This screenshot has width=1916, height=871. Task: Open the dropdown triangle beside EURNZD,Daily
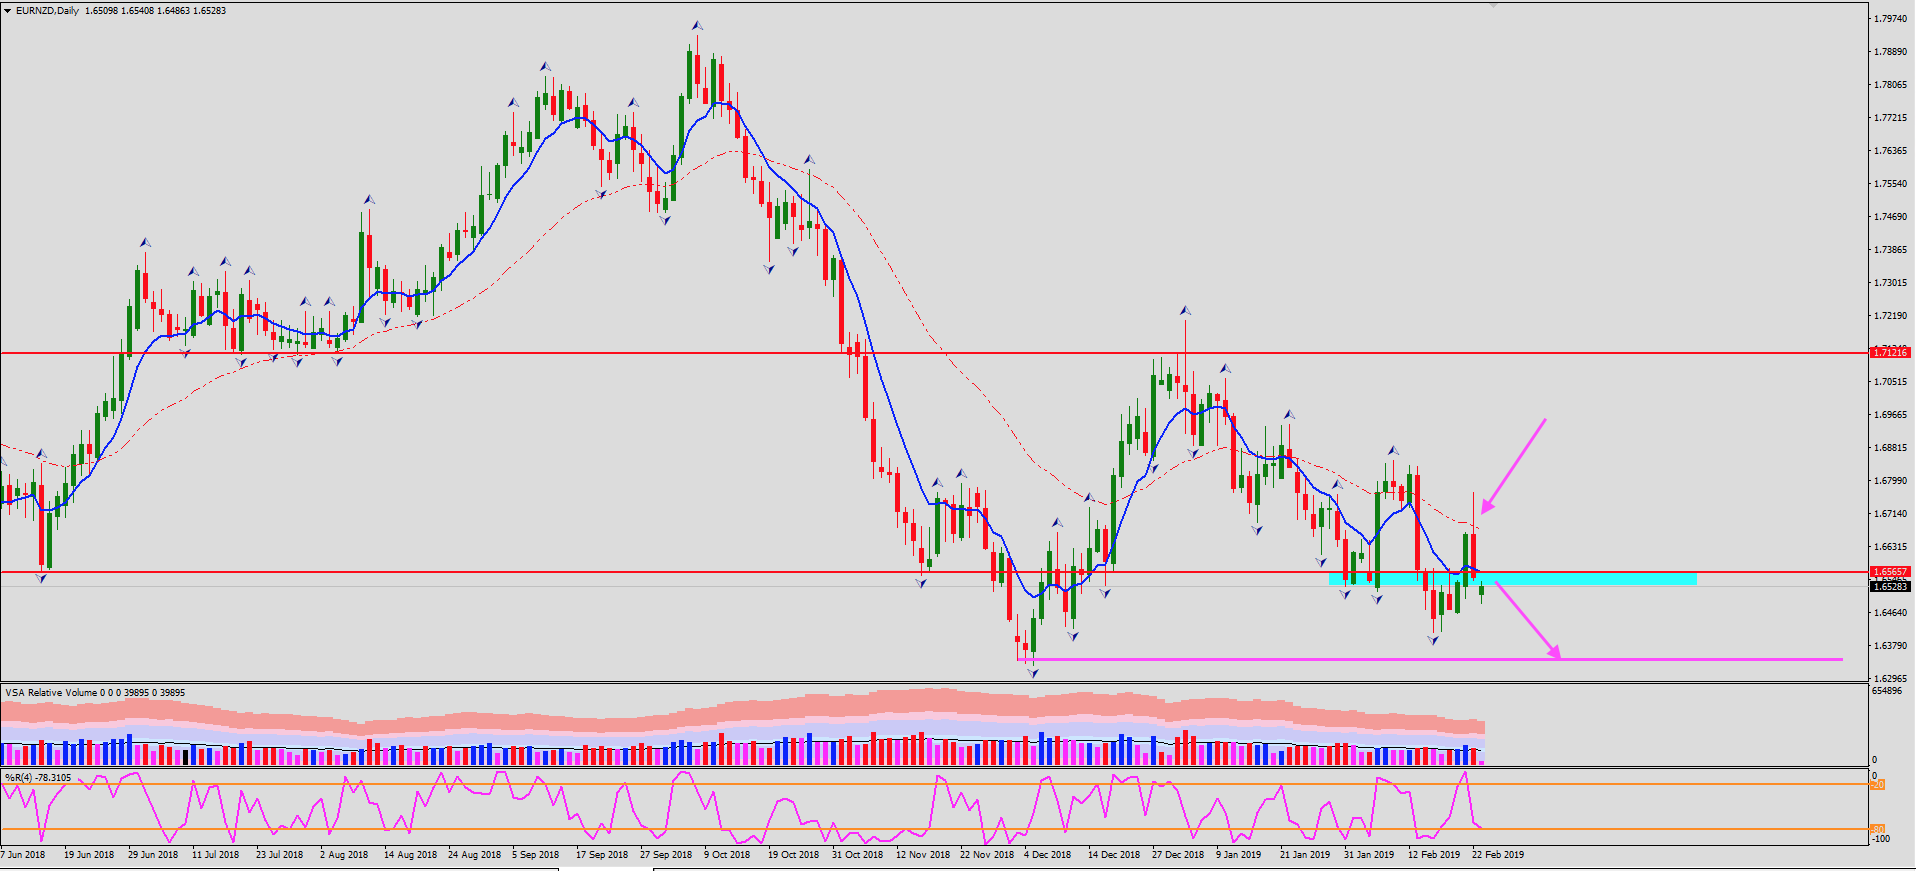pos(8,10)
